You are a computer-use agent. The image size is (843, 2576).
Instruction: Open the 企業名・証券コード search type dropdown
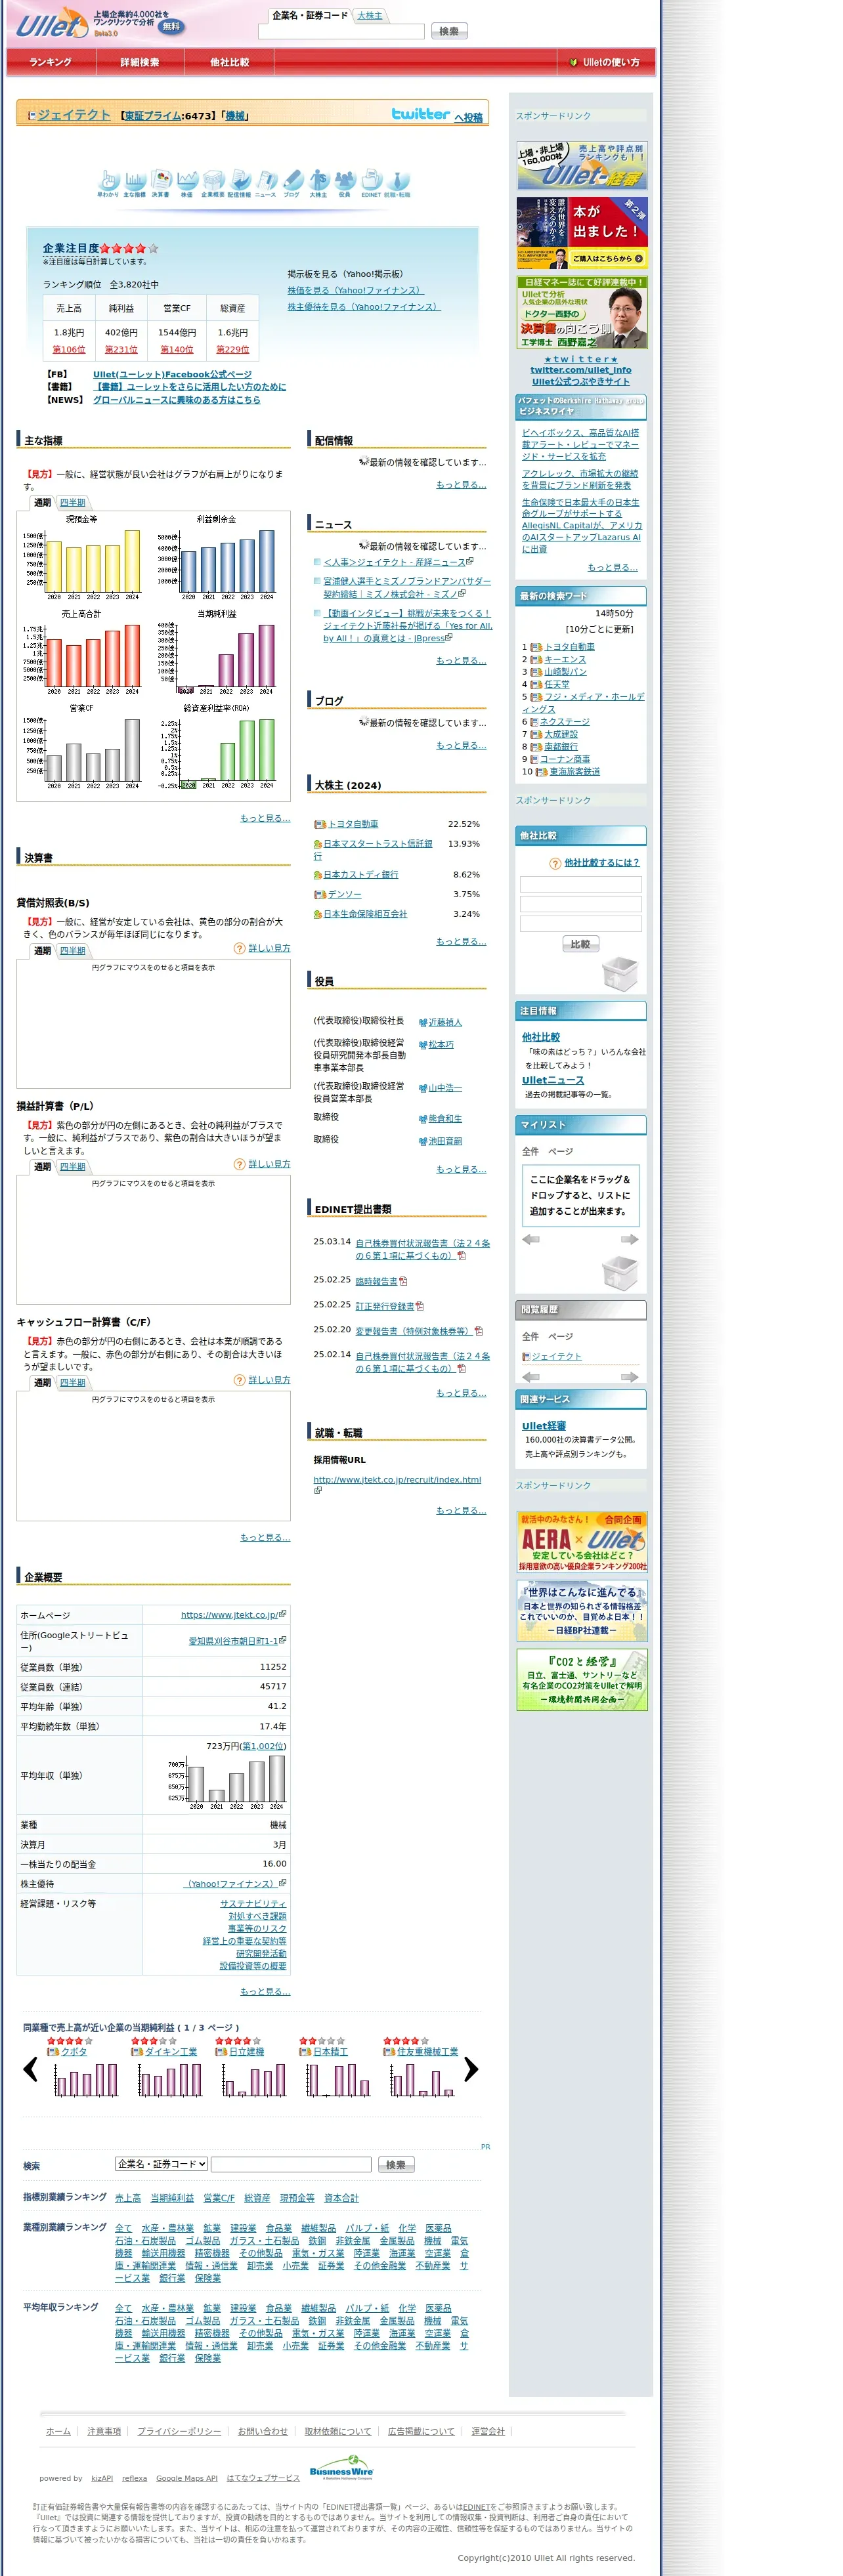point(161,2163)
